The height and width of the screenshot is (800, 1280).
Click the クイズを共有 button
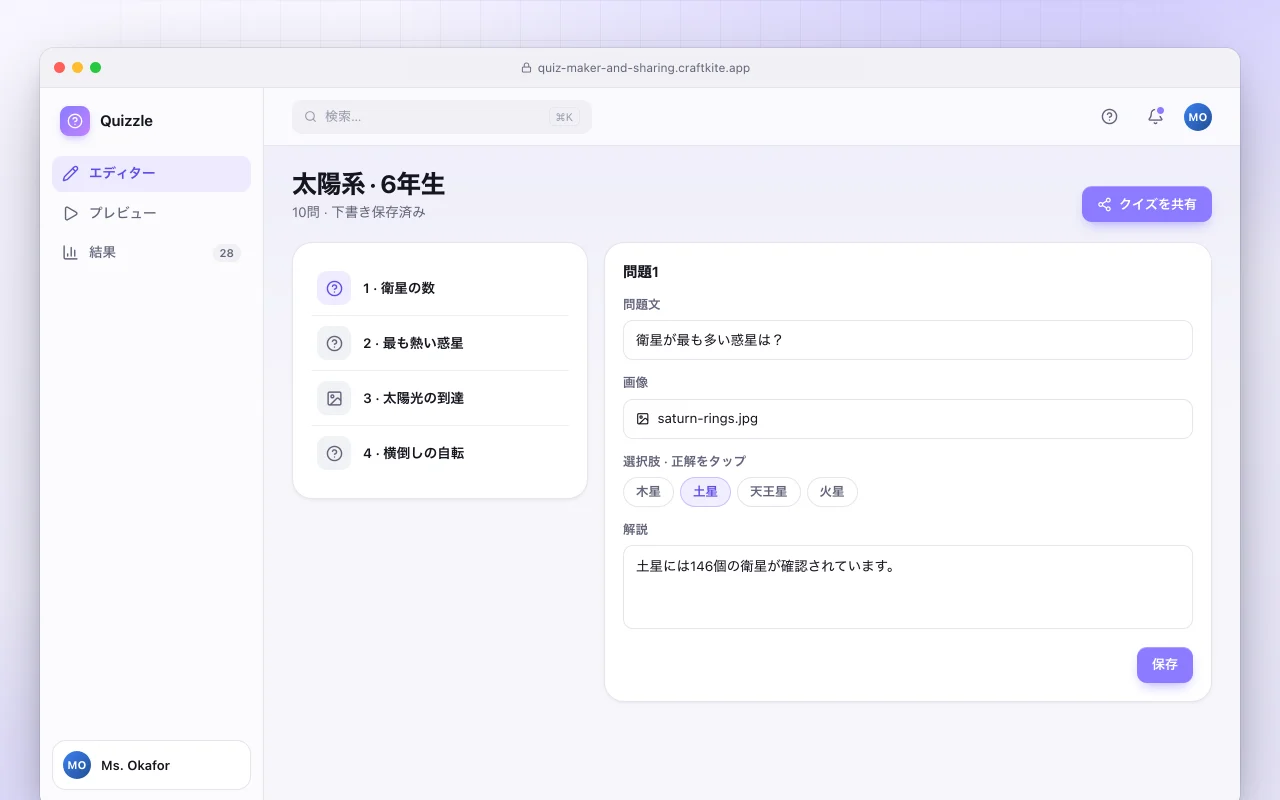tap(1147, 204)
